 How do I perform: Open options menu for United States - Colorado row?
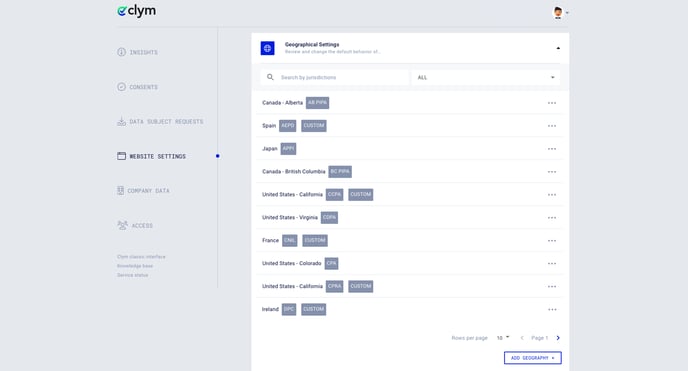(552, 264)
